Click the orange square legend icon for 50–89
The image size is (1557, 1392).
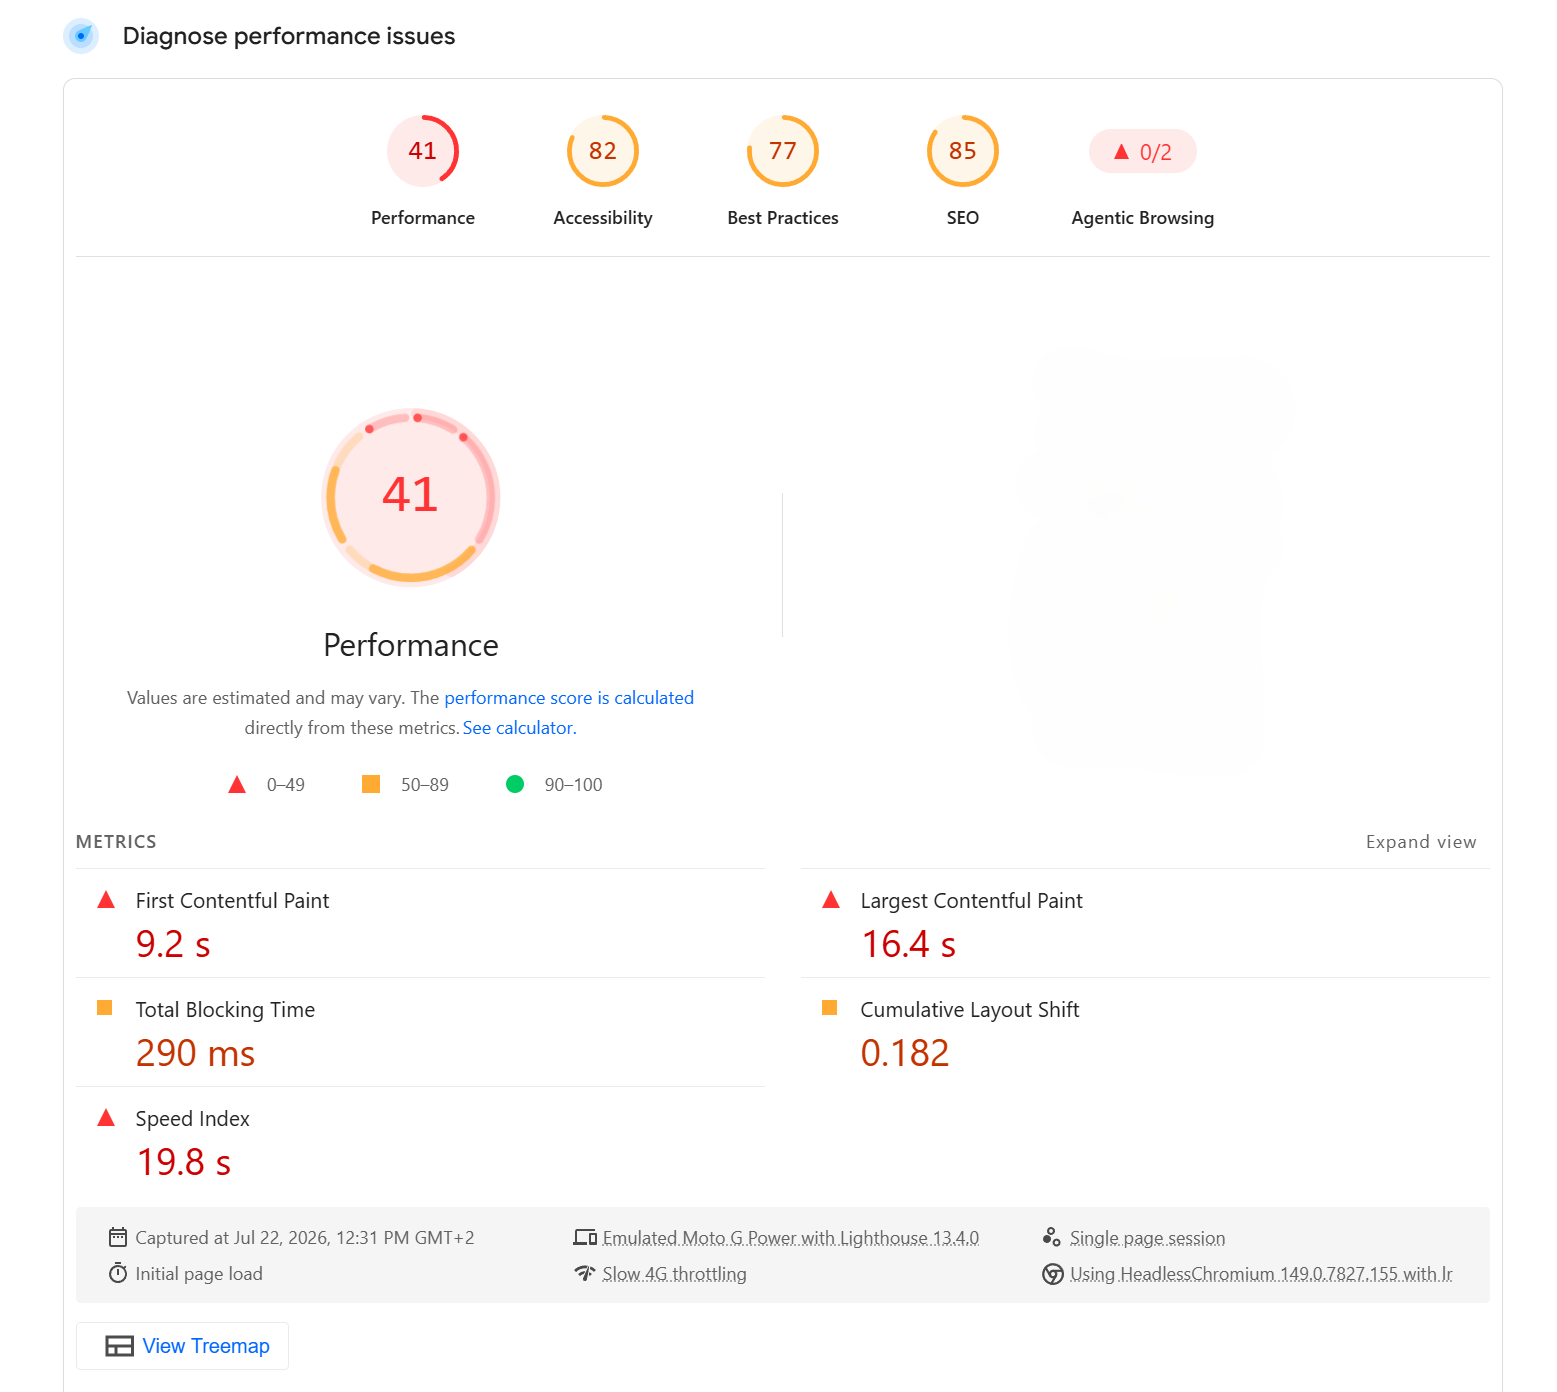(x=371, y=784)
